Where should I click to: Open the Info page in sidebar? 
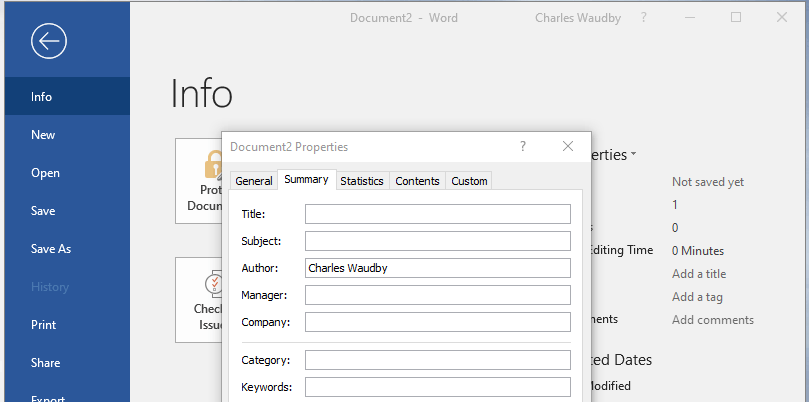[x=68, y=97]
